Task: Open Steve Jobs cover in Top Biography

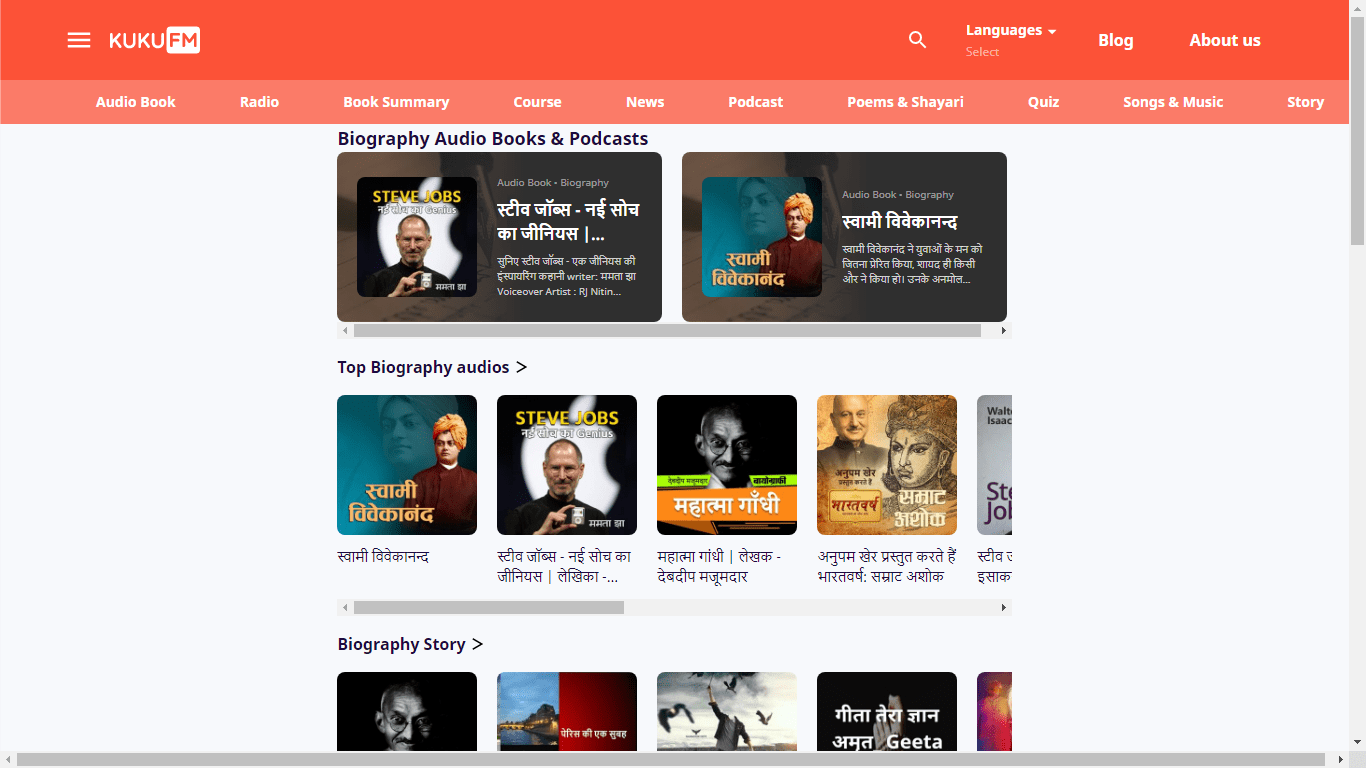Action: tap(567, 465)
